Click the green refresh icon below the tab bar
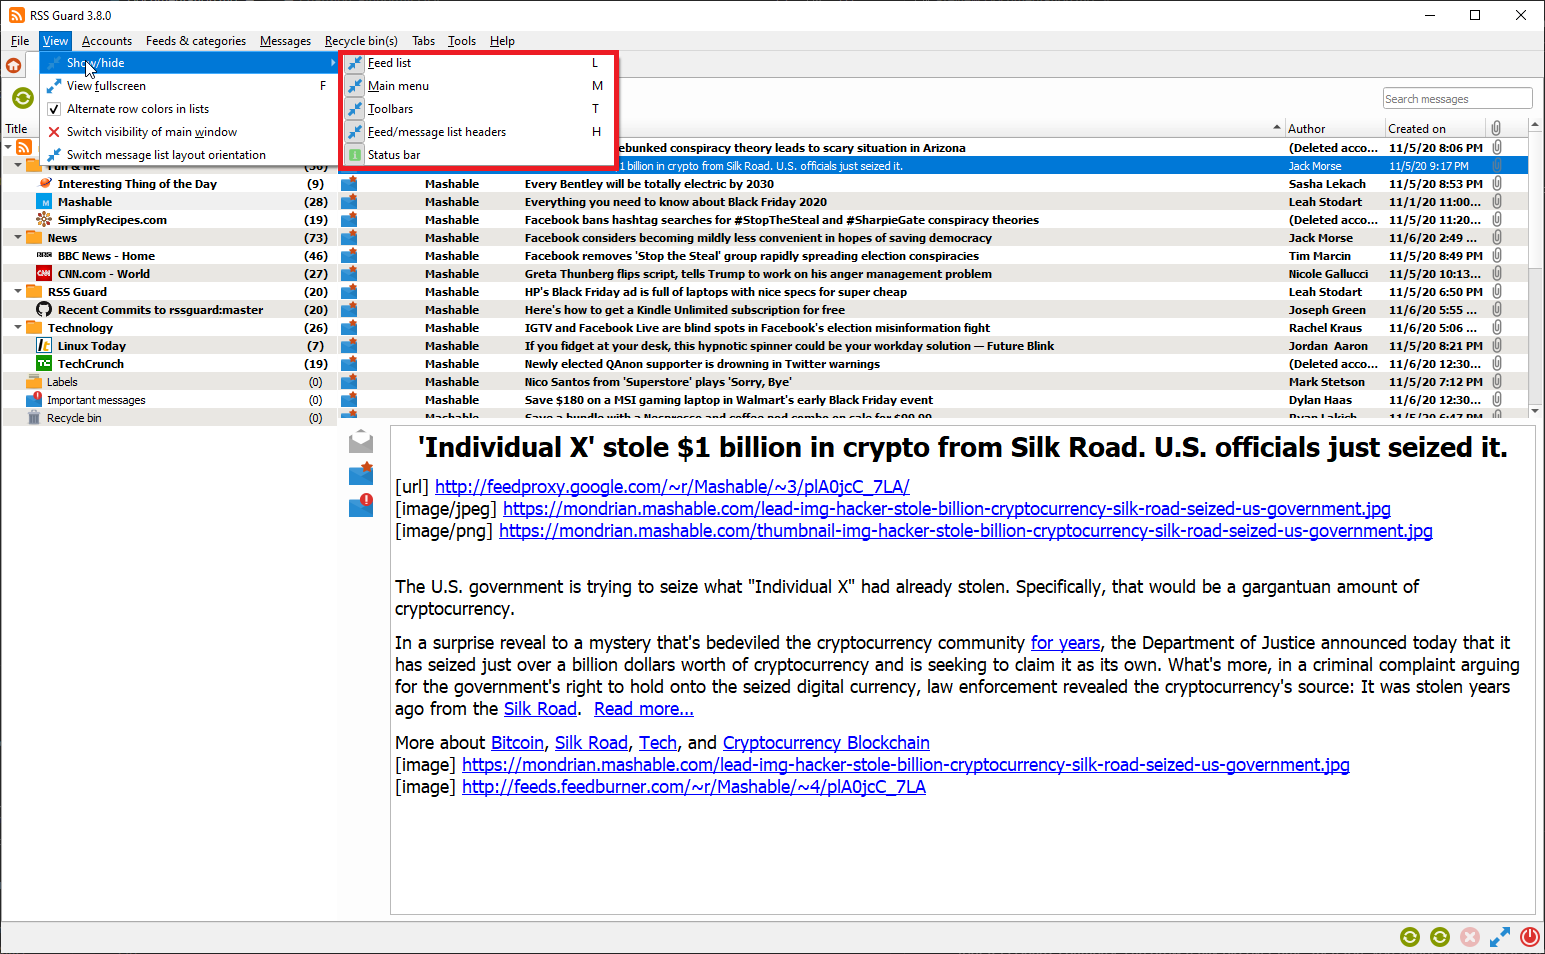The height and width of the screenshot is (954, 1545). coord(22,98)
